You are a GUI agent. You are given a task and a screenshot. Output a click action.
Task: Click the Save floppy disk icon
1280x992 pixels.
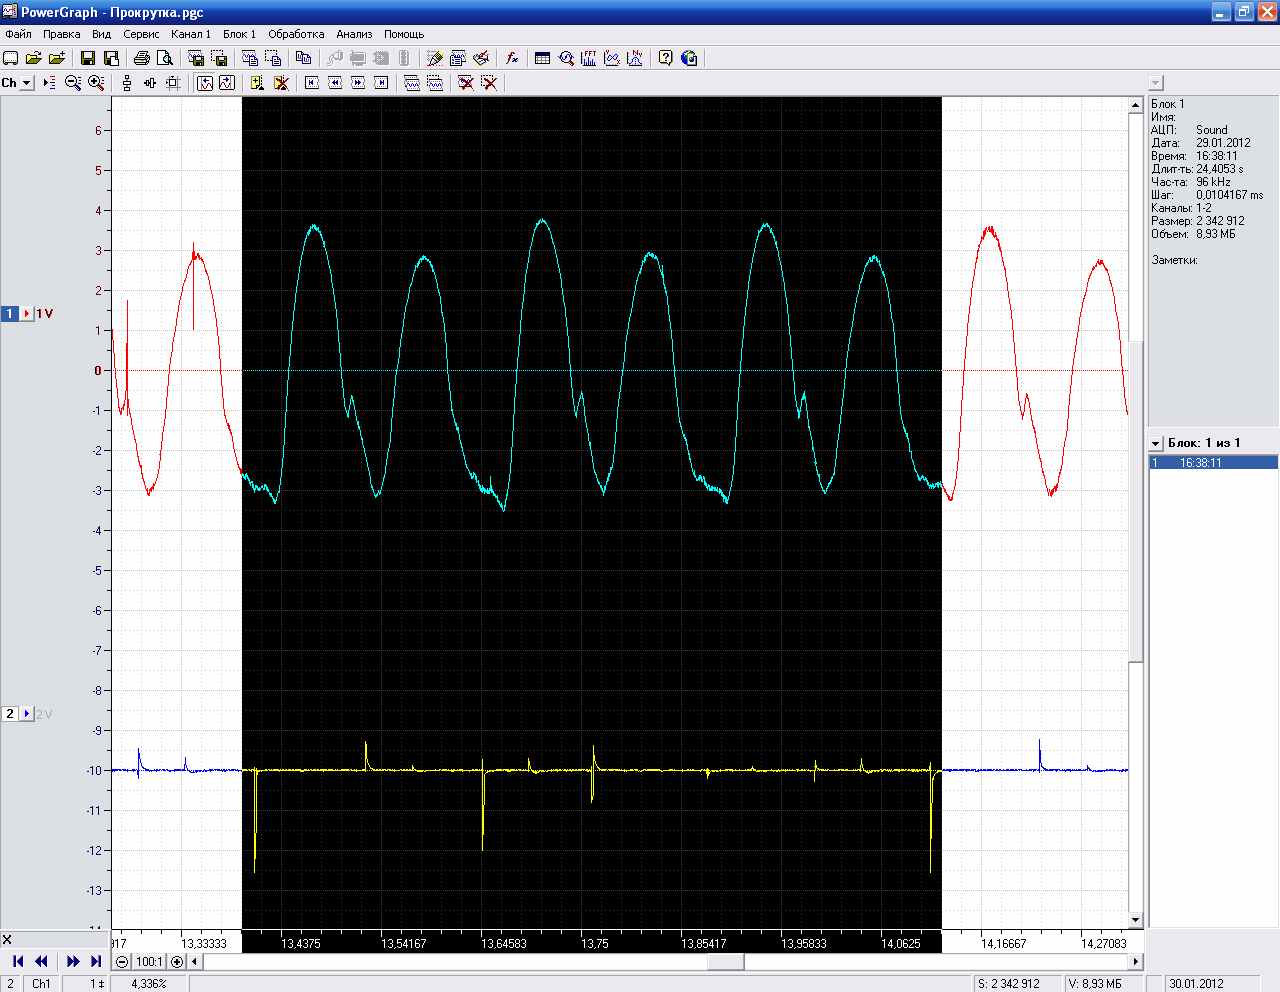[x=87, y=58]
